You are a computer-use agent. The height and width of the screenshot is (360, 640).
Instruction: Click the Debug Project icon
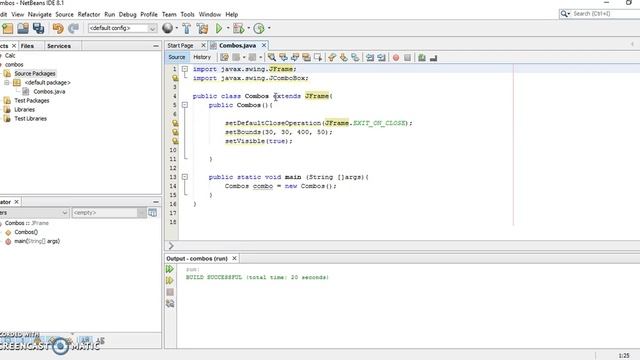pos(239,28)
